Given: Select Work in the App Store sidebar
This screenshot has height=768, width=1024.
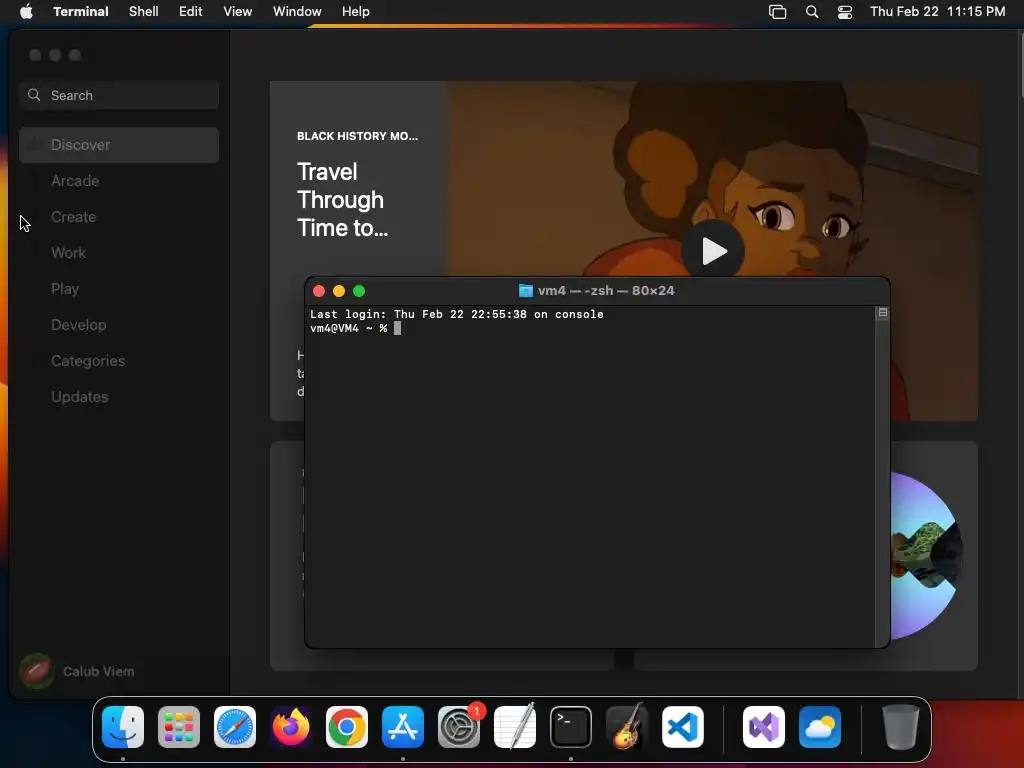Looking at the screenshot, I should 119,253.
